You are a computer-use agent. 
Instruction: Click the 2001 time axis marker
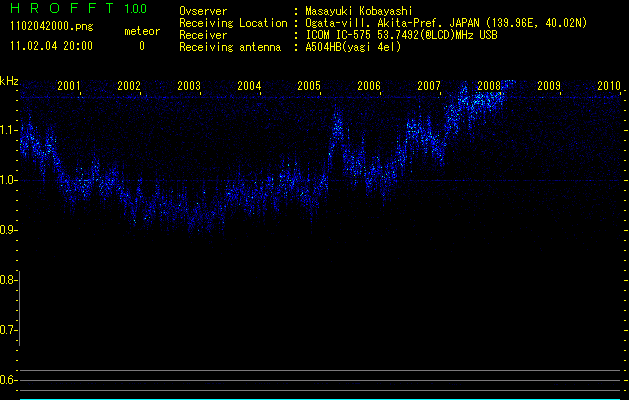[x=69, y=85]
